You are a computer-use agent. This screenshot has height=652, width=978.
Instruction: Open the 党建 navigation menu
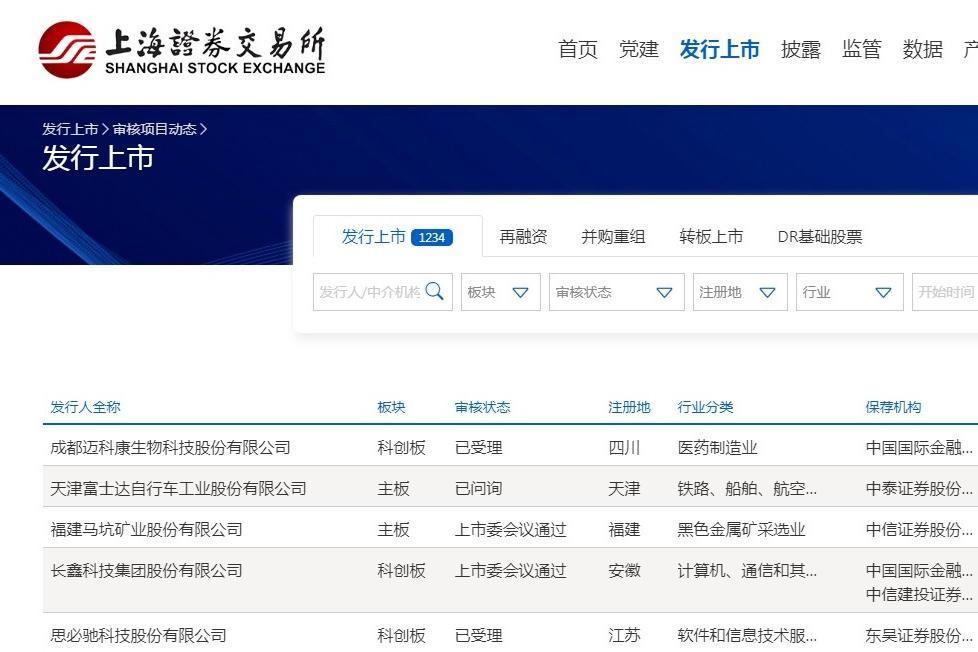point(639,49)
